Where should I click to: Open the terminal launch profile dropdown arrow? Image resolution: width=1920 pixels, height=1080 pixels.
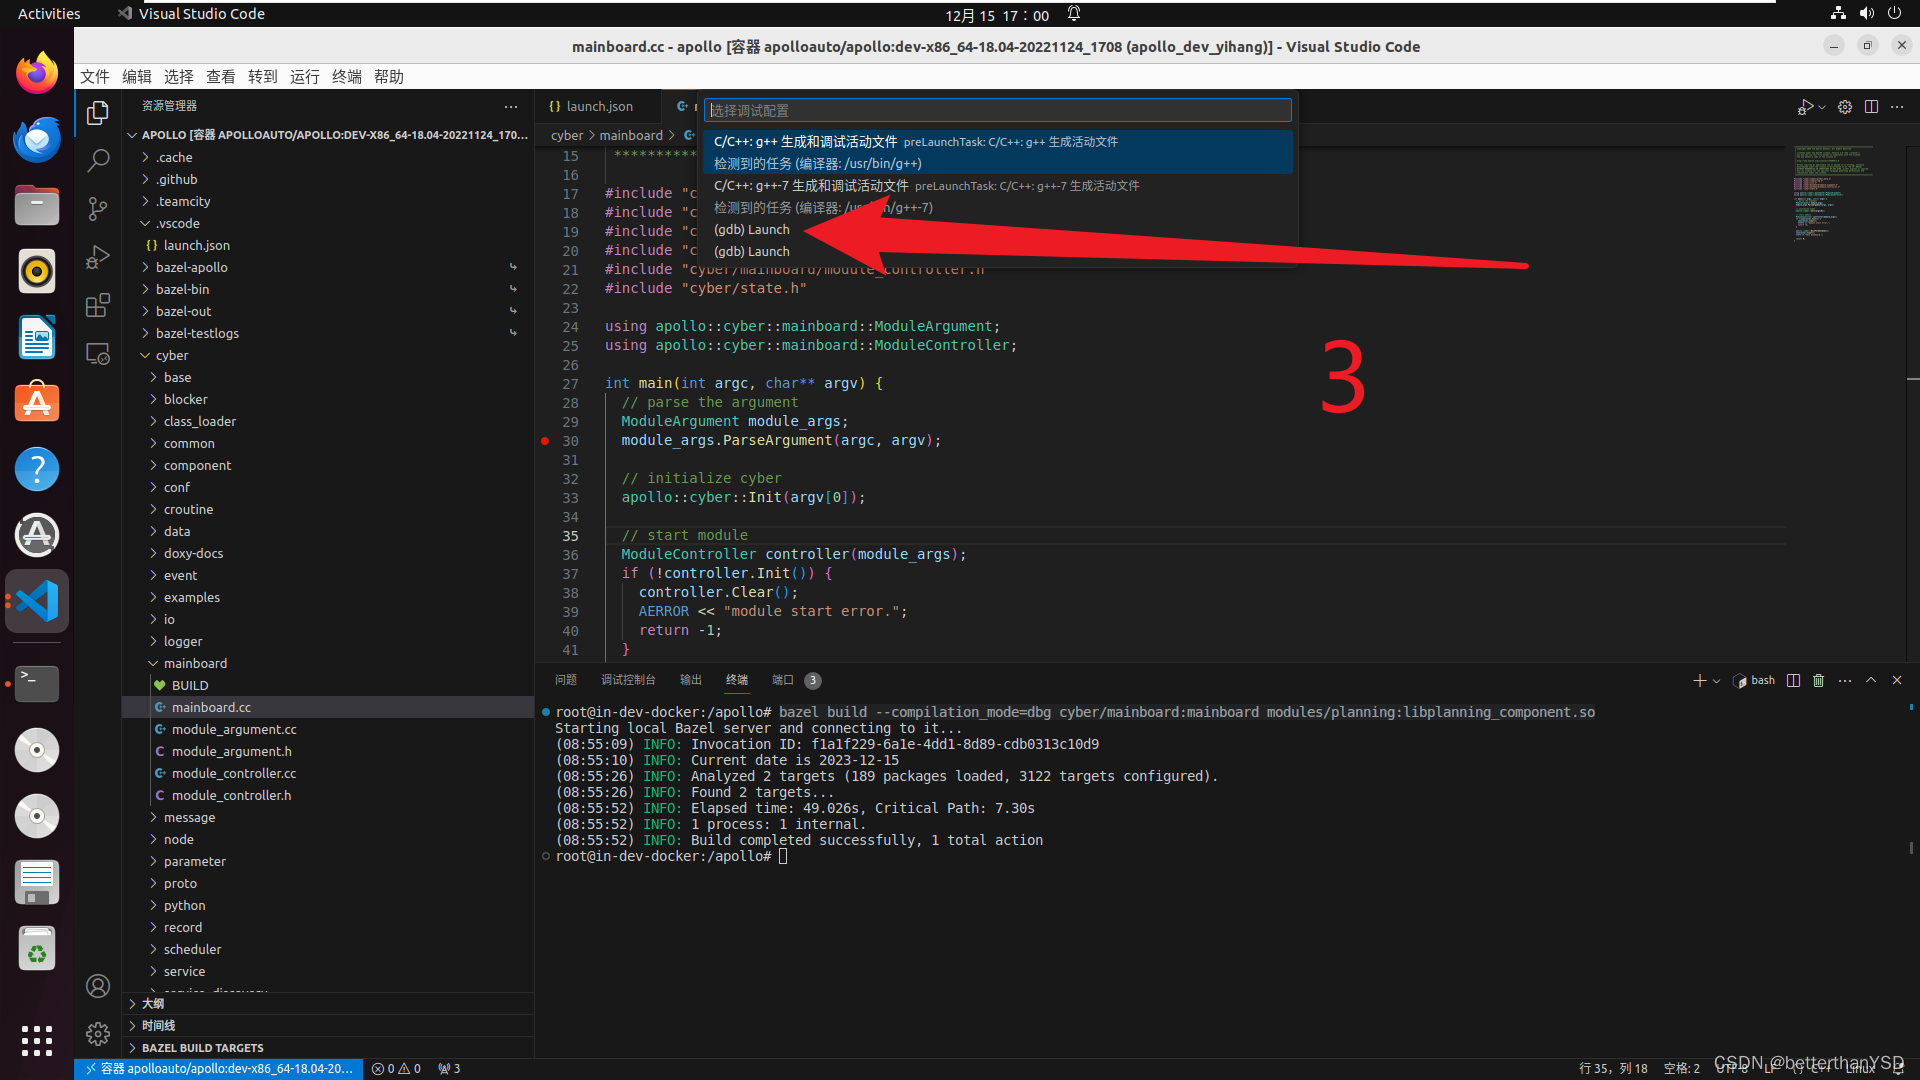[1717, 681]
